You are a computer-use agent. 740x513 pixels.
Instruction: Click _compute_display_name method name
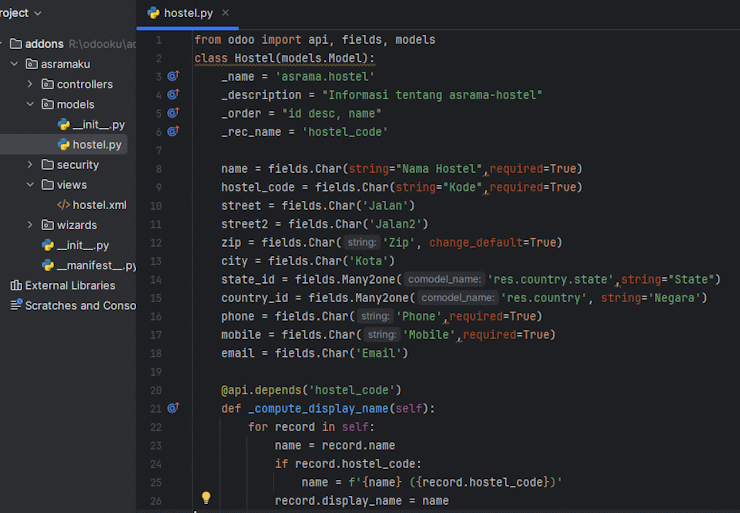coord(319,408)
